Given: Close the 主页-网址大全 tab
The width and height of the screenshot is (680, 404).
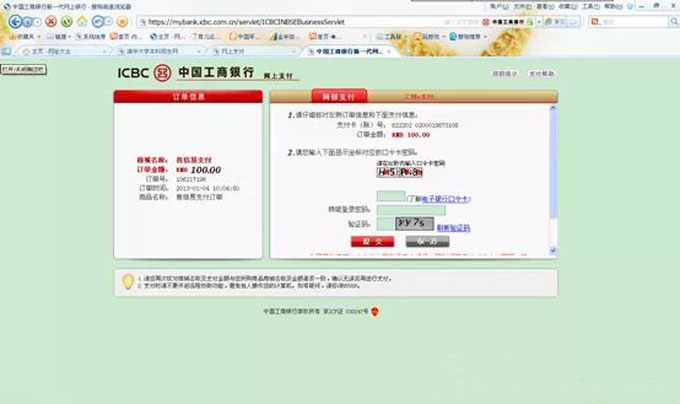Looking at the screenshot, I should (x=104, y=51).
